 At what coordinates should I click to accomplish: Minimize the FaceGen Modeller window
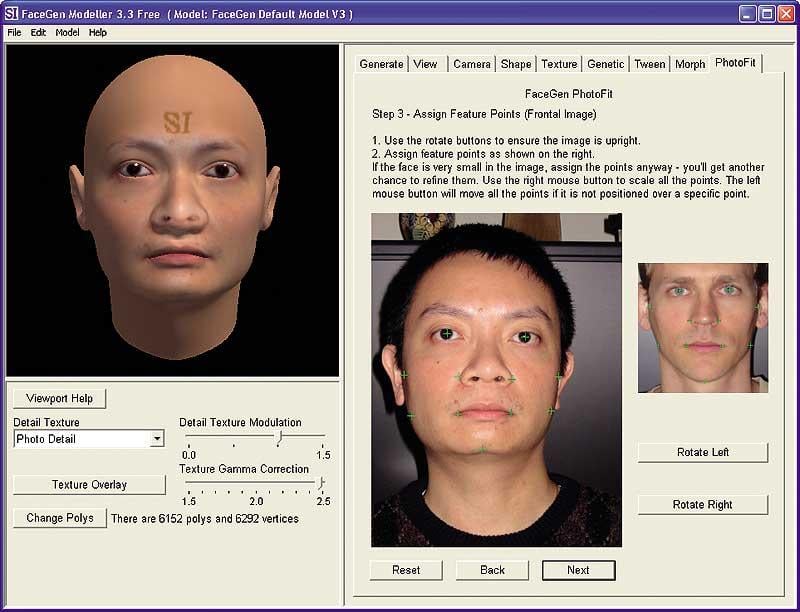click(x=748, y=14)
